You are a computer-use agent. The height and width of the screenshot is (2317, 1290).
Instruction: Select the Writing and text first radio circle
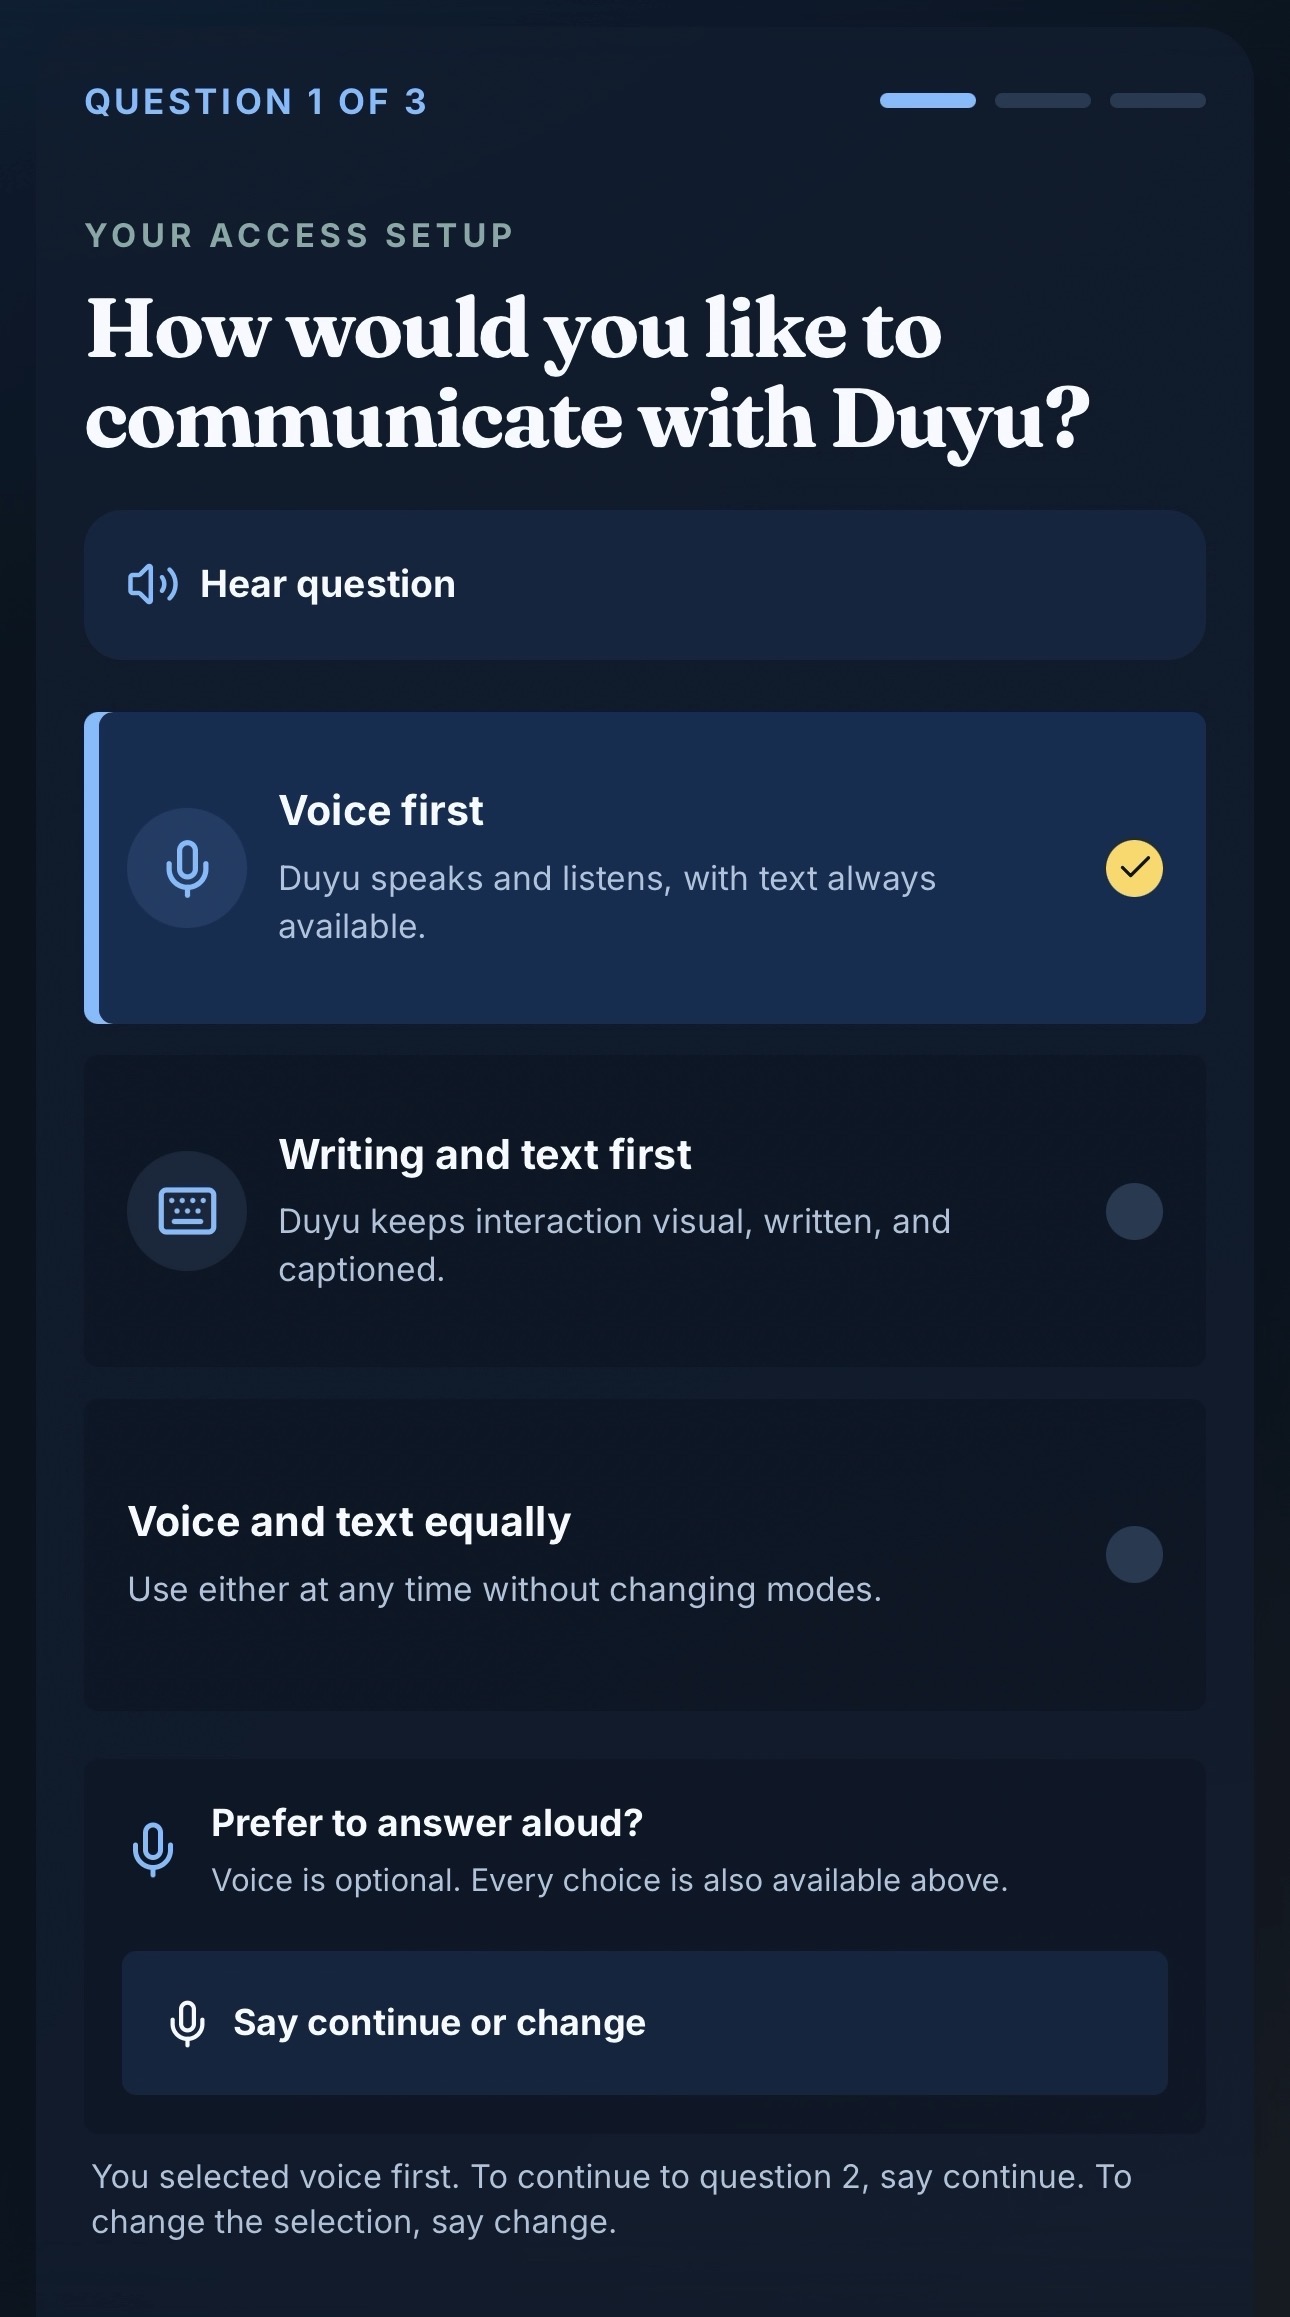(x=1134, y=1211)
